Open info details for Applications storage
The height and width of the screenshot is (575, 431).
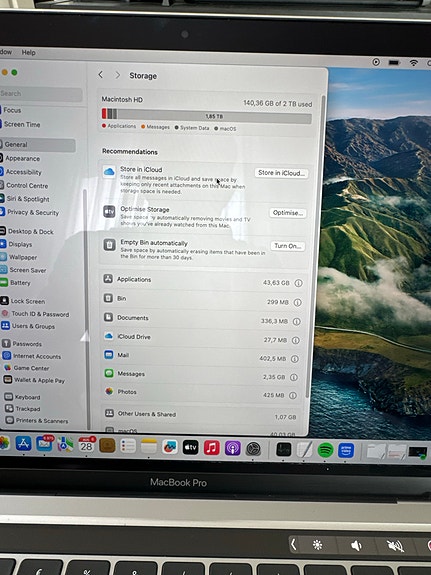point(299,283)
